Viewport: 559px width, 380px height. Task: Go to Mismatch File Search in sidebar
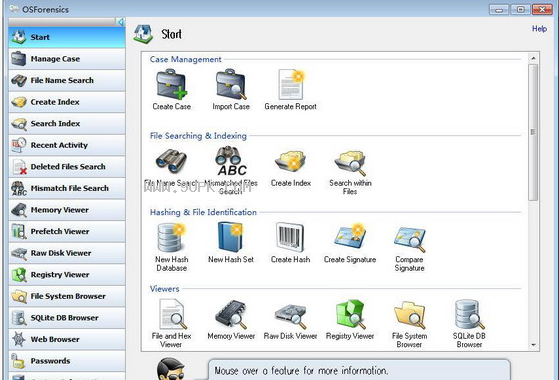67,188
